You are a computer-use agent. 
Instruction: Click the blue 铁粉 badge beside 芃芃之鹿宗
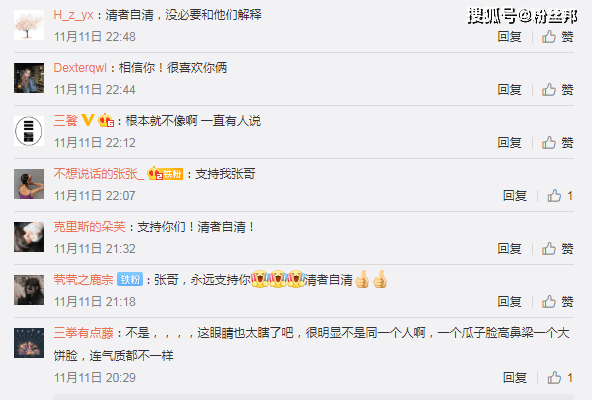(x=130, y=279)
